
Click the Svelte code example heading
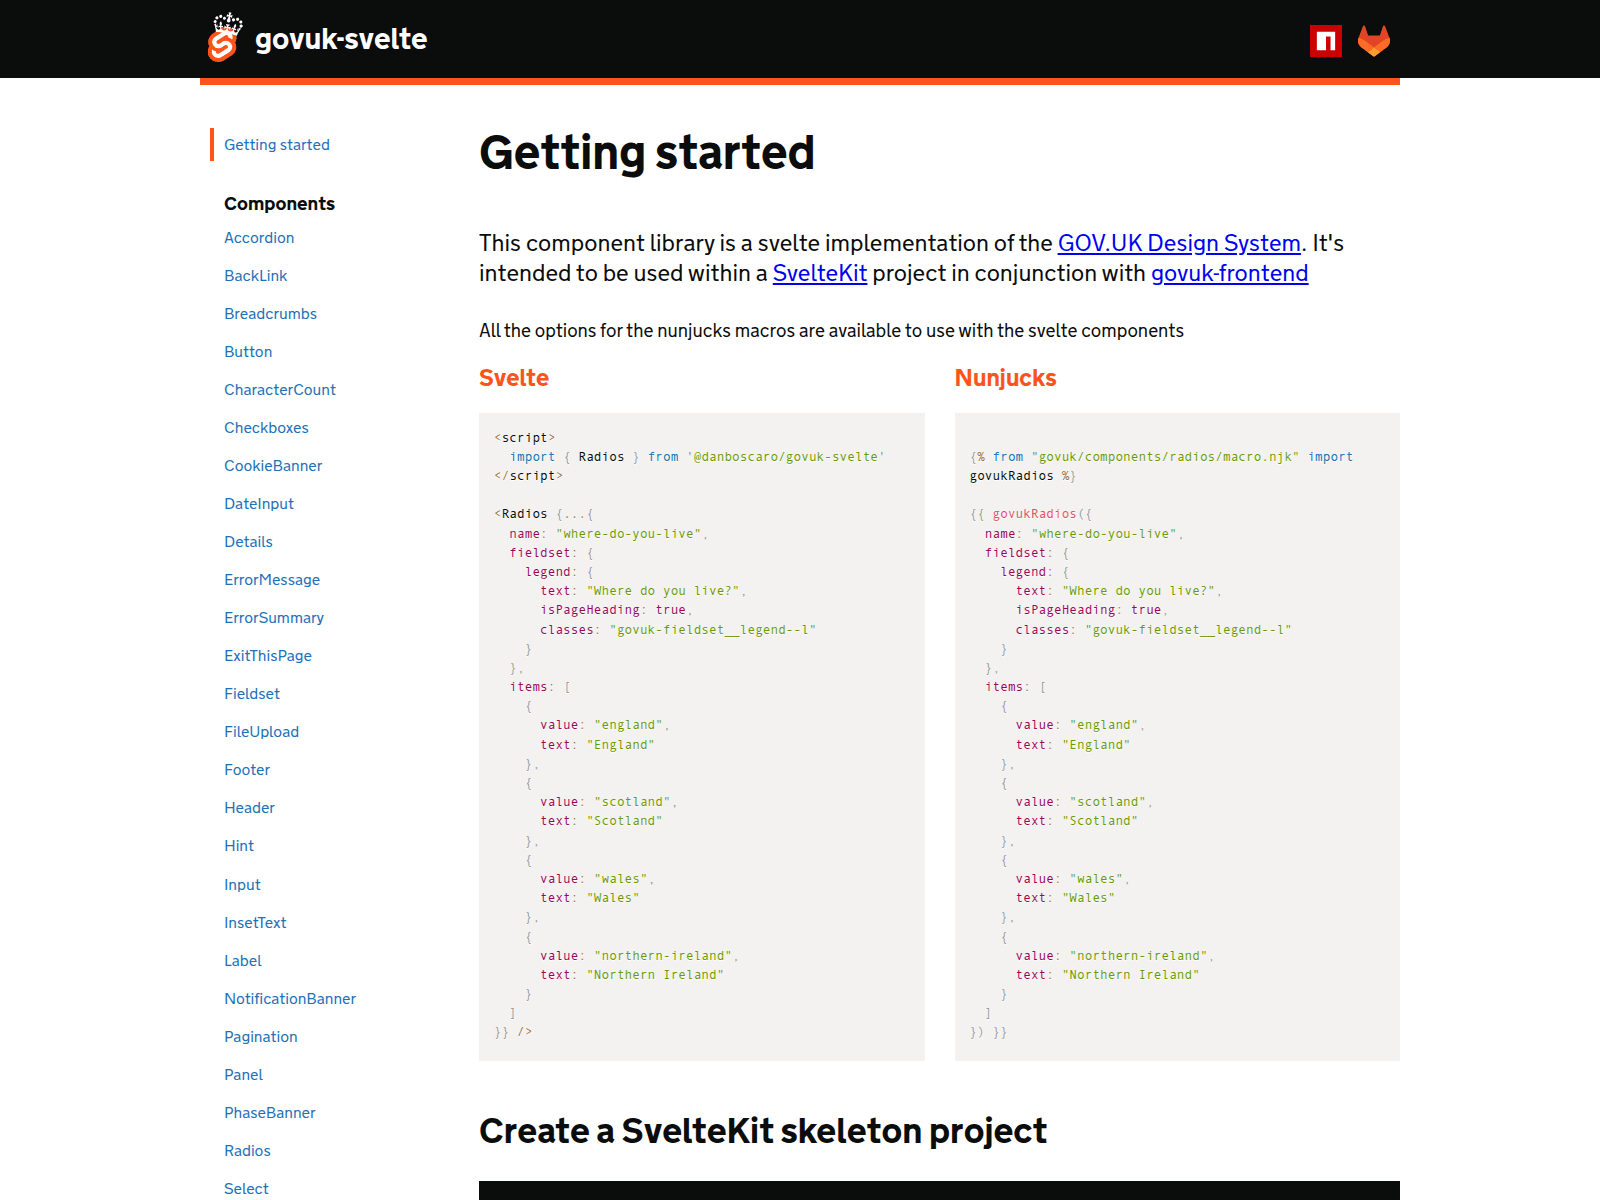(x=514, y=378)
